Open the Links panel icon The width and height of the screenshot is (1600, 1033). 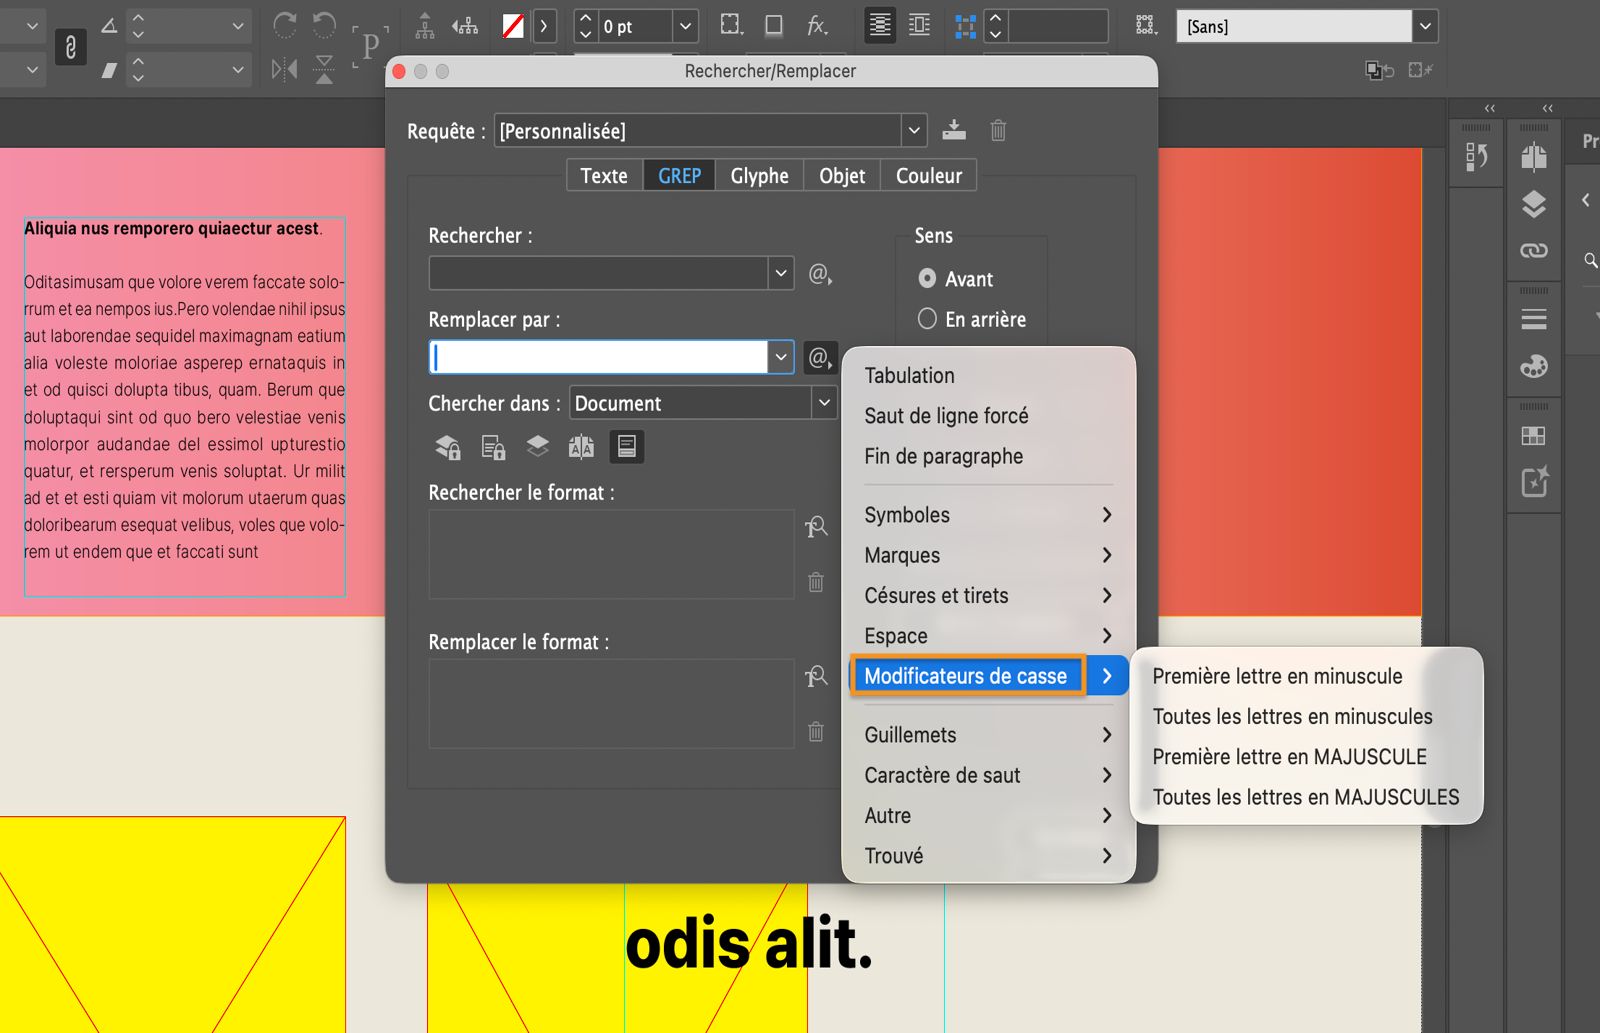[1534, 250]
